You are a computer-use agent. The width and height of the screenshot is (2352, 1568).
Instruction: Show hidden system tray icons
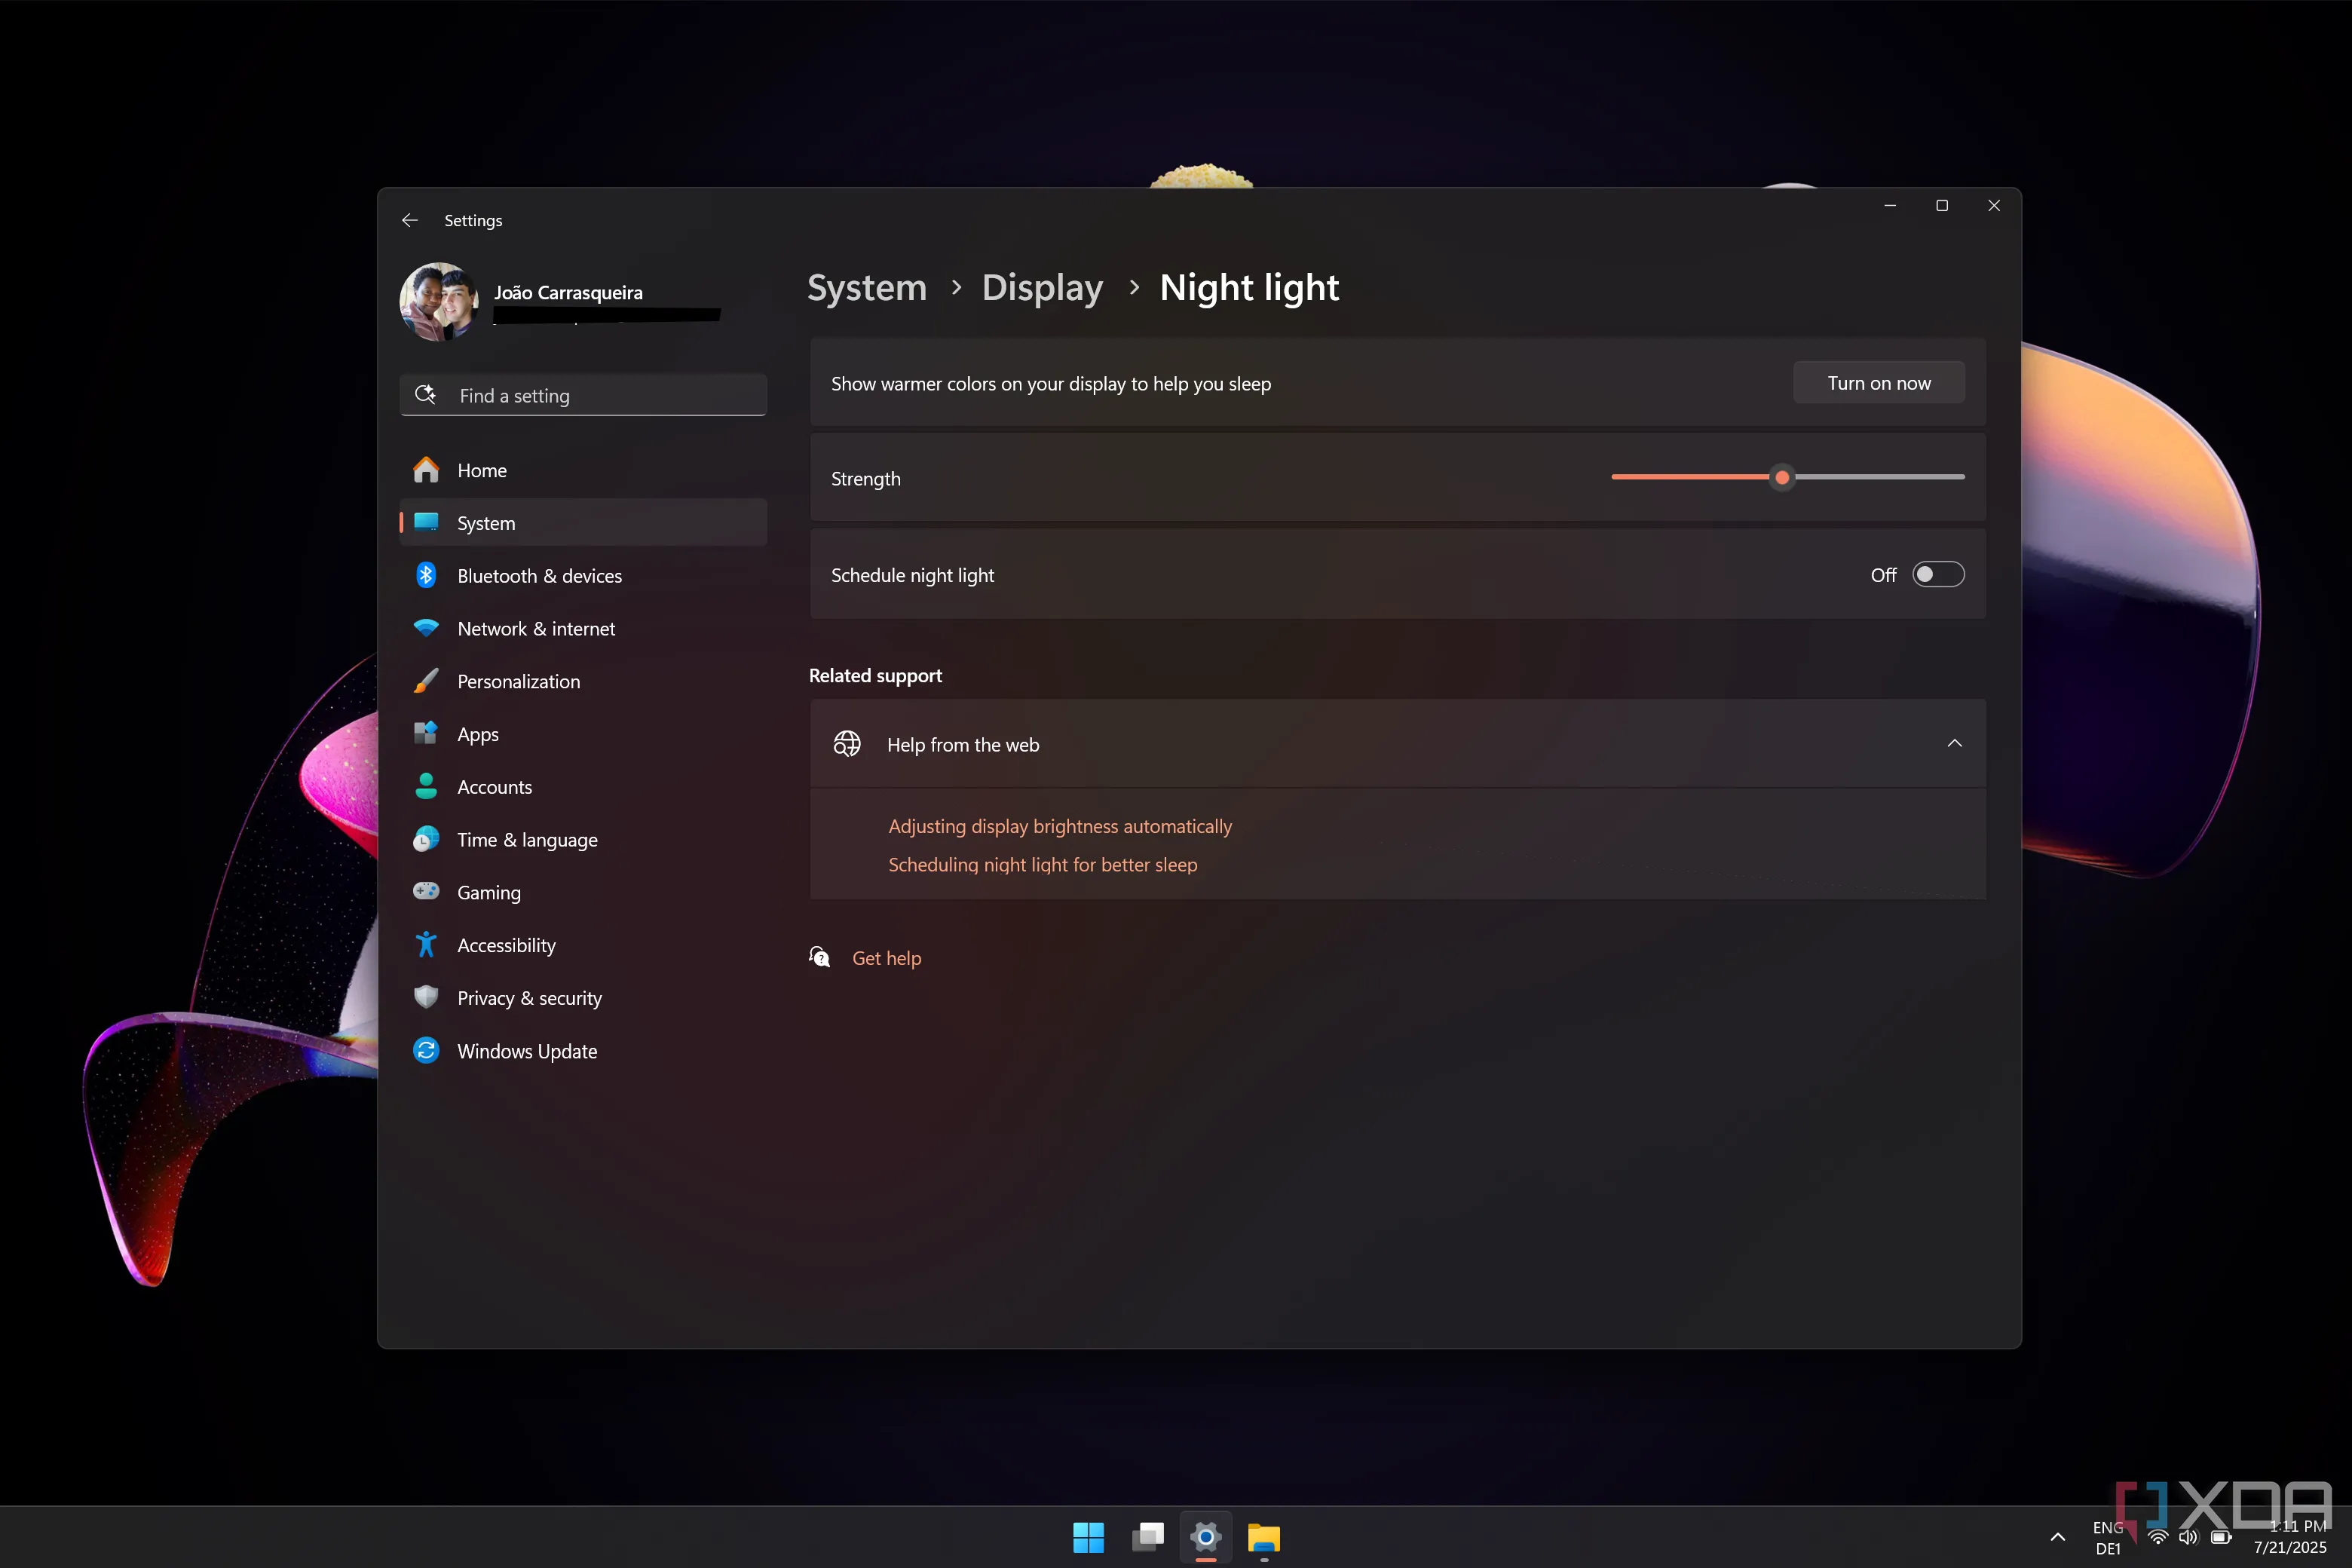(x=2057, y=1537)
